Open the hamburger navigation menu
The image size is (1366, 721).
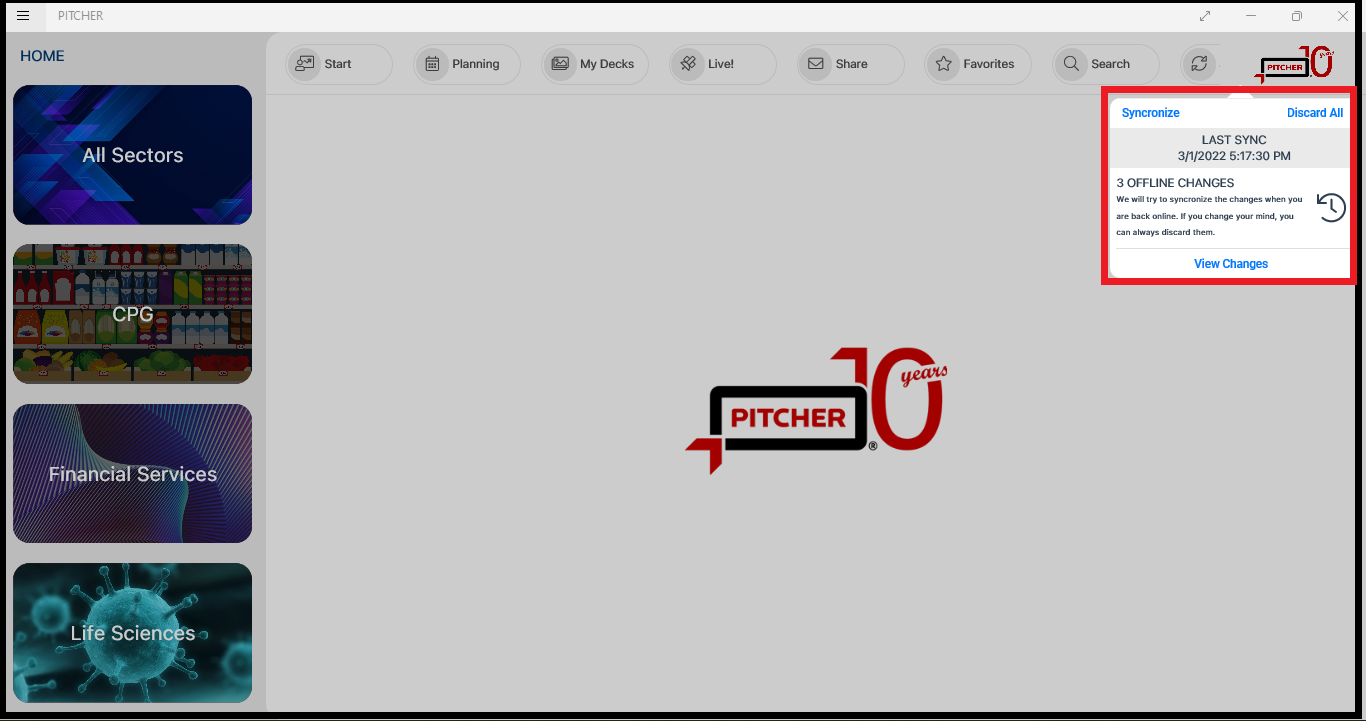[x=22, y=15]
